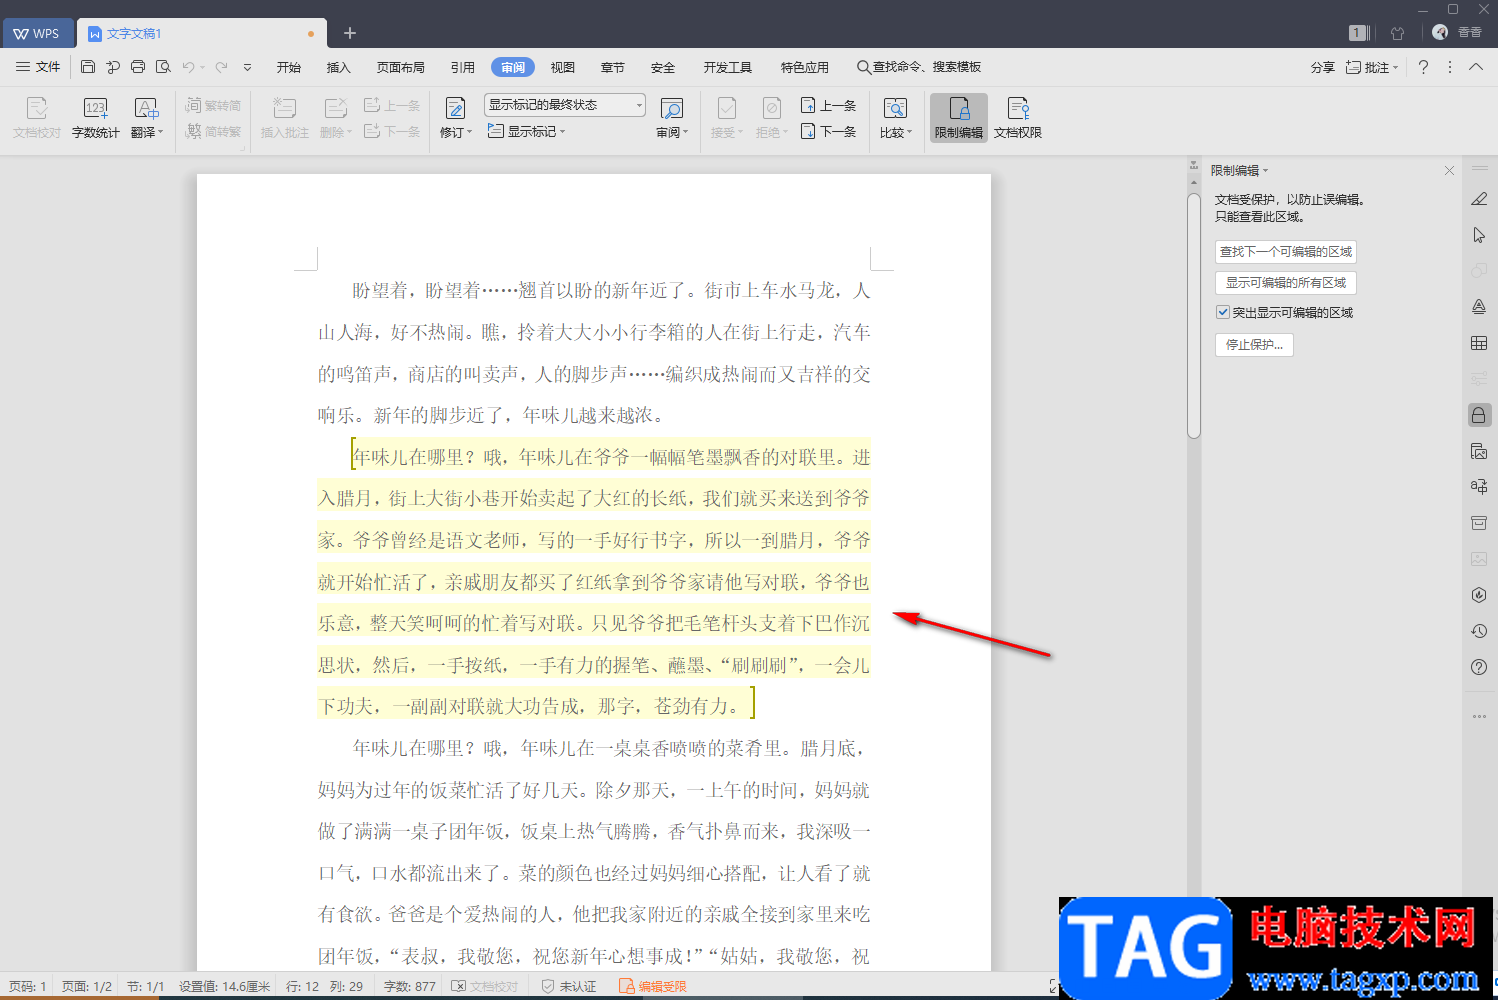Toggle 突出显示可编辑的区域 checkbox

pos(1222,312)
